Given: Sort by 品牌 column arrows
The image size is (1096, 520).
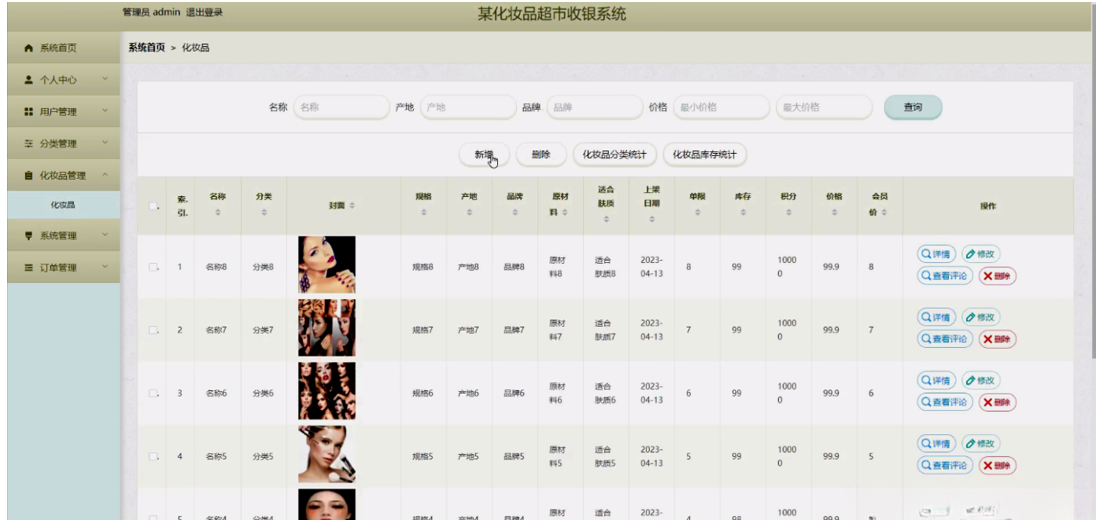Looking at the screenshot, I should click(514, 212).
